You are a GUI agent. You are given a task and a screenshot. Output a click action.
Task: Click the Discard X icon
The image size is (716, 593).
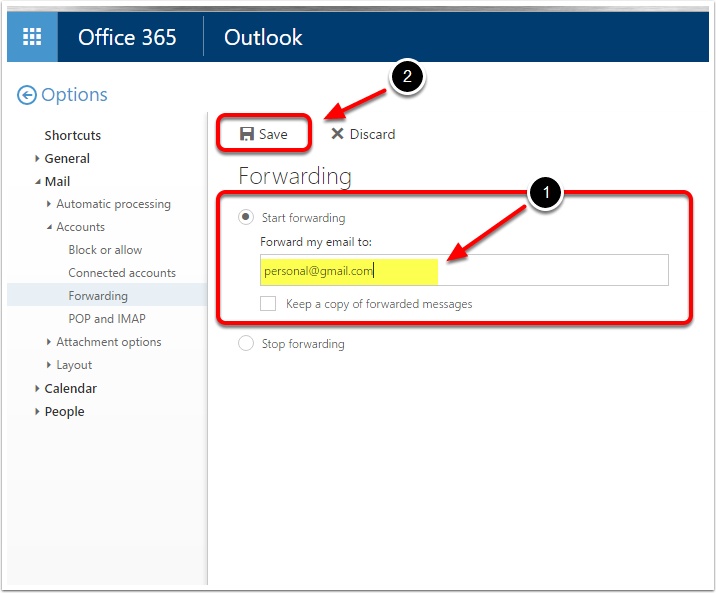(337, 134)
